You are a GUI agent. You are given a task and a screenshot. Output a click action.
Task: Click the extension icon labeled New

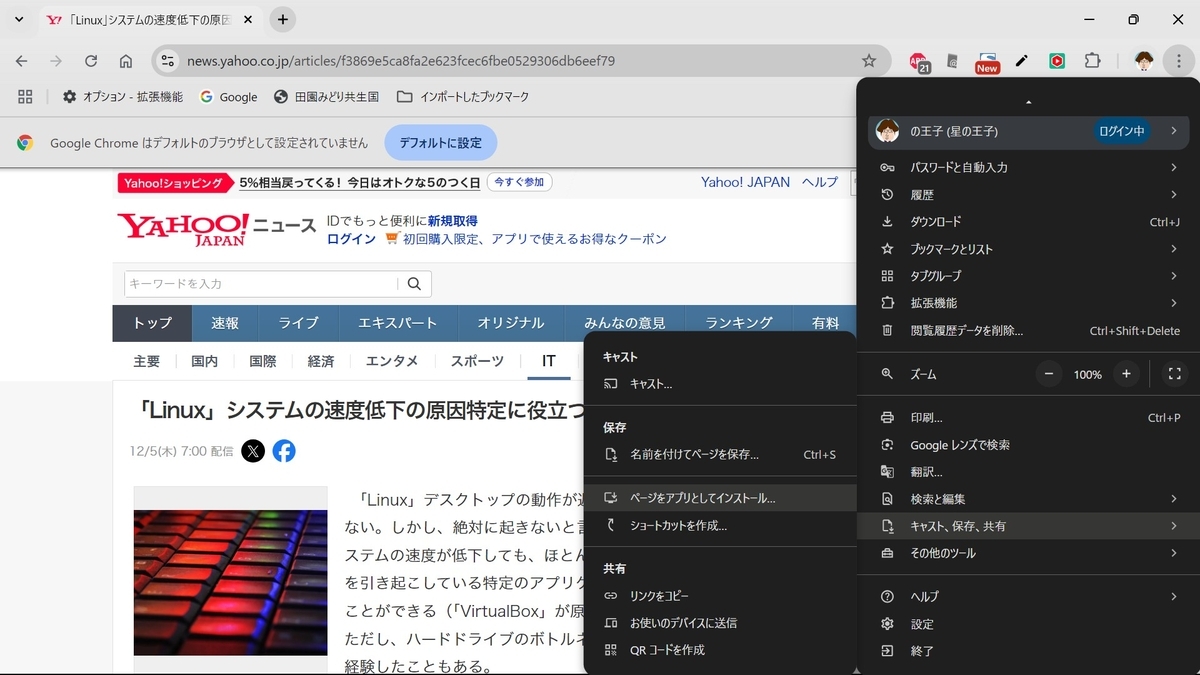pos(987,62)
